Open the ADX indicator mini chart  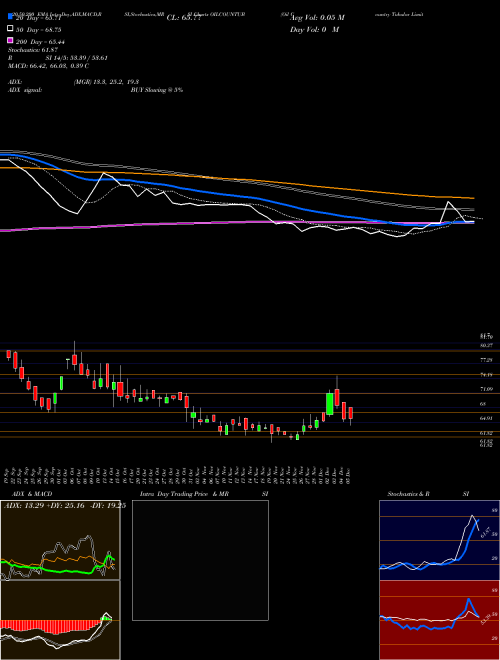pyautogui.click(x=60, y=540)
